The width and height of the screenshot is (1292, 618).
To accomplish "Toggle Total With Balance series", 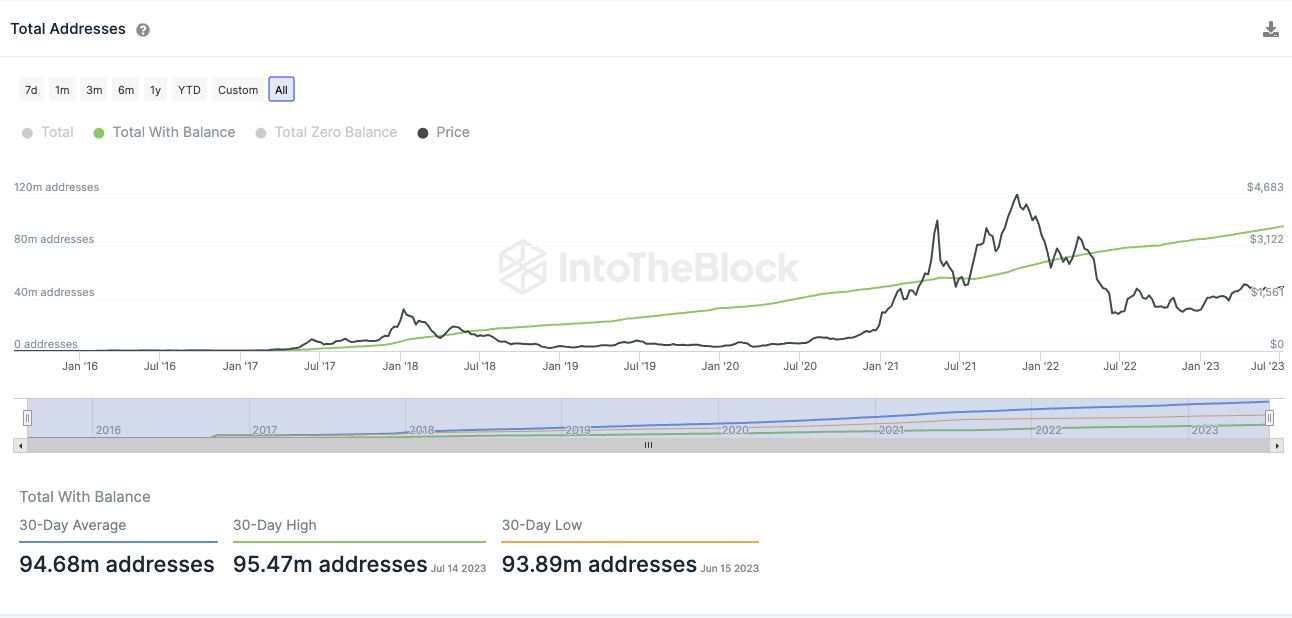I will pyautogui.click(x=164, y=132).
